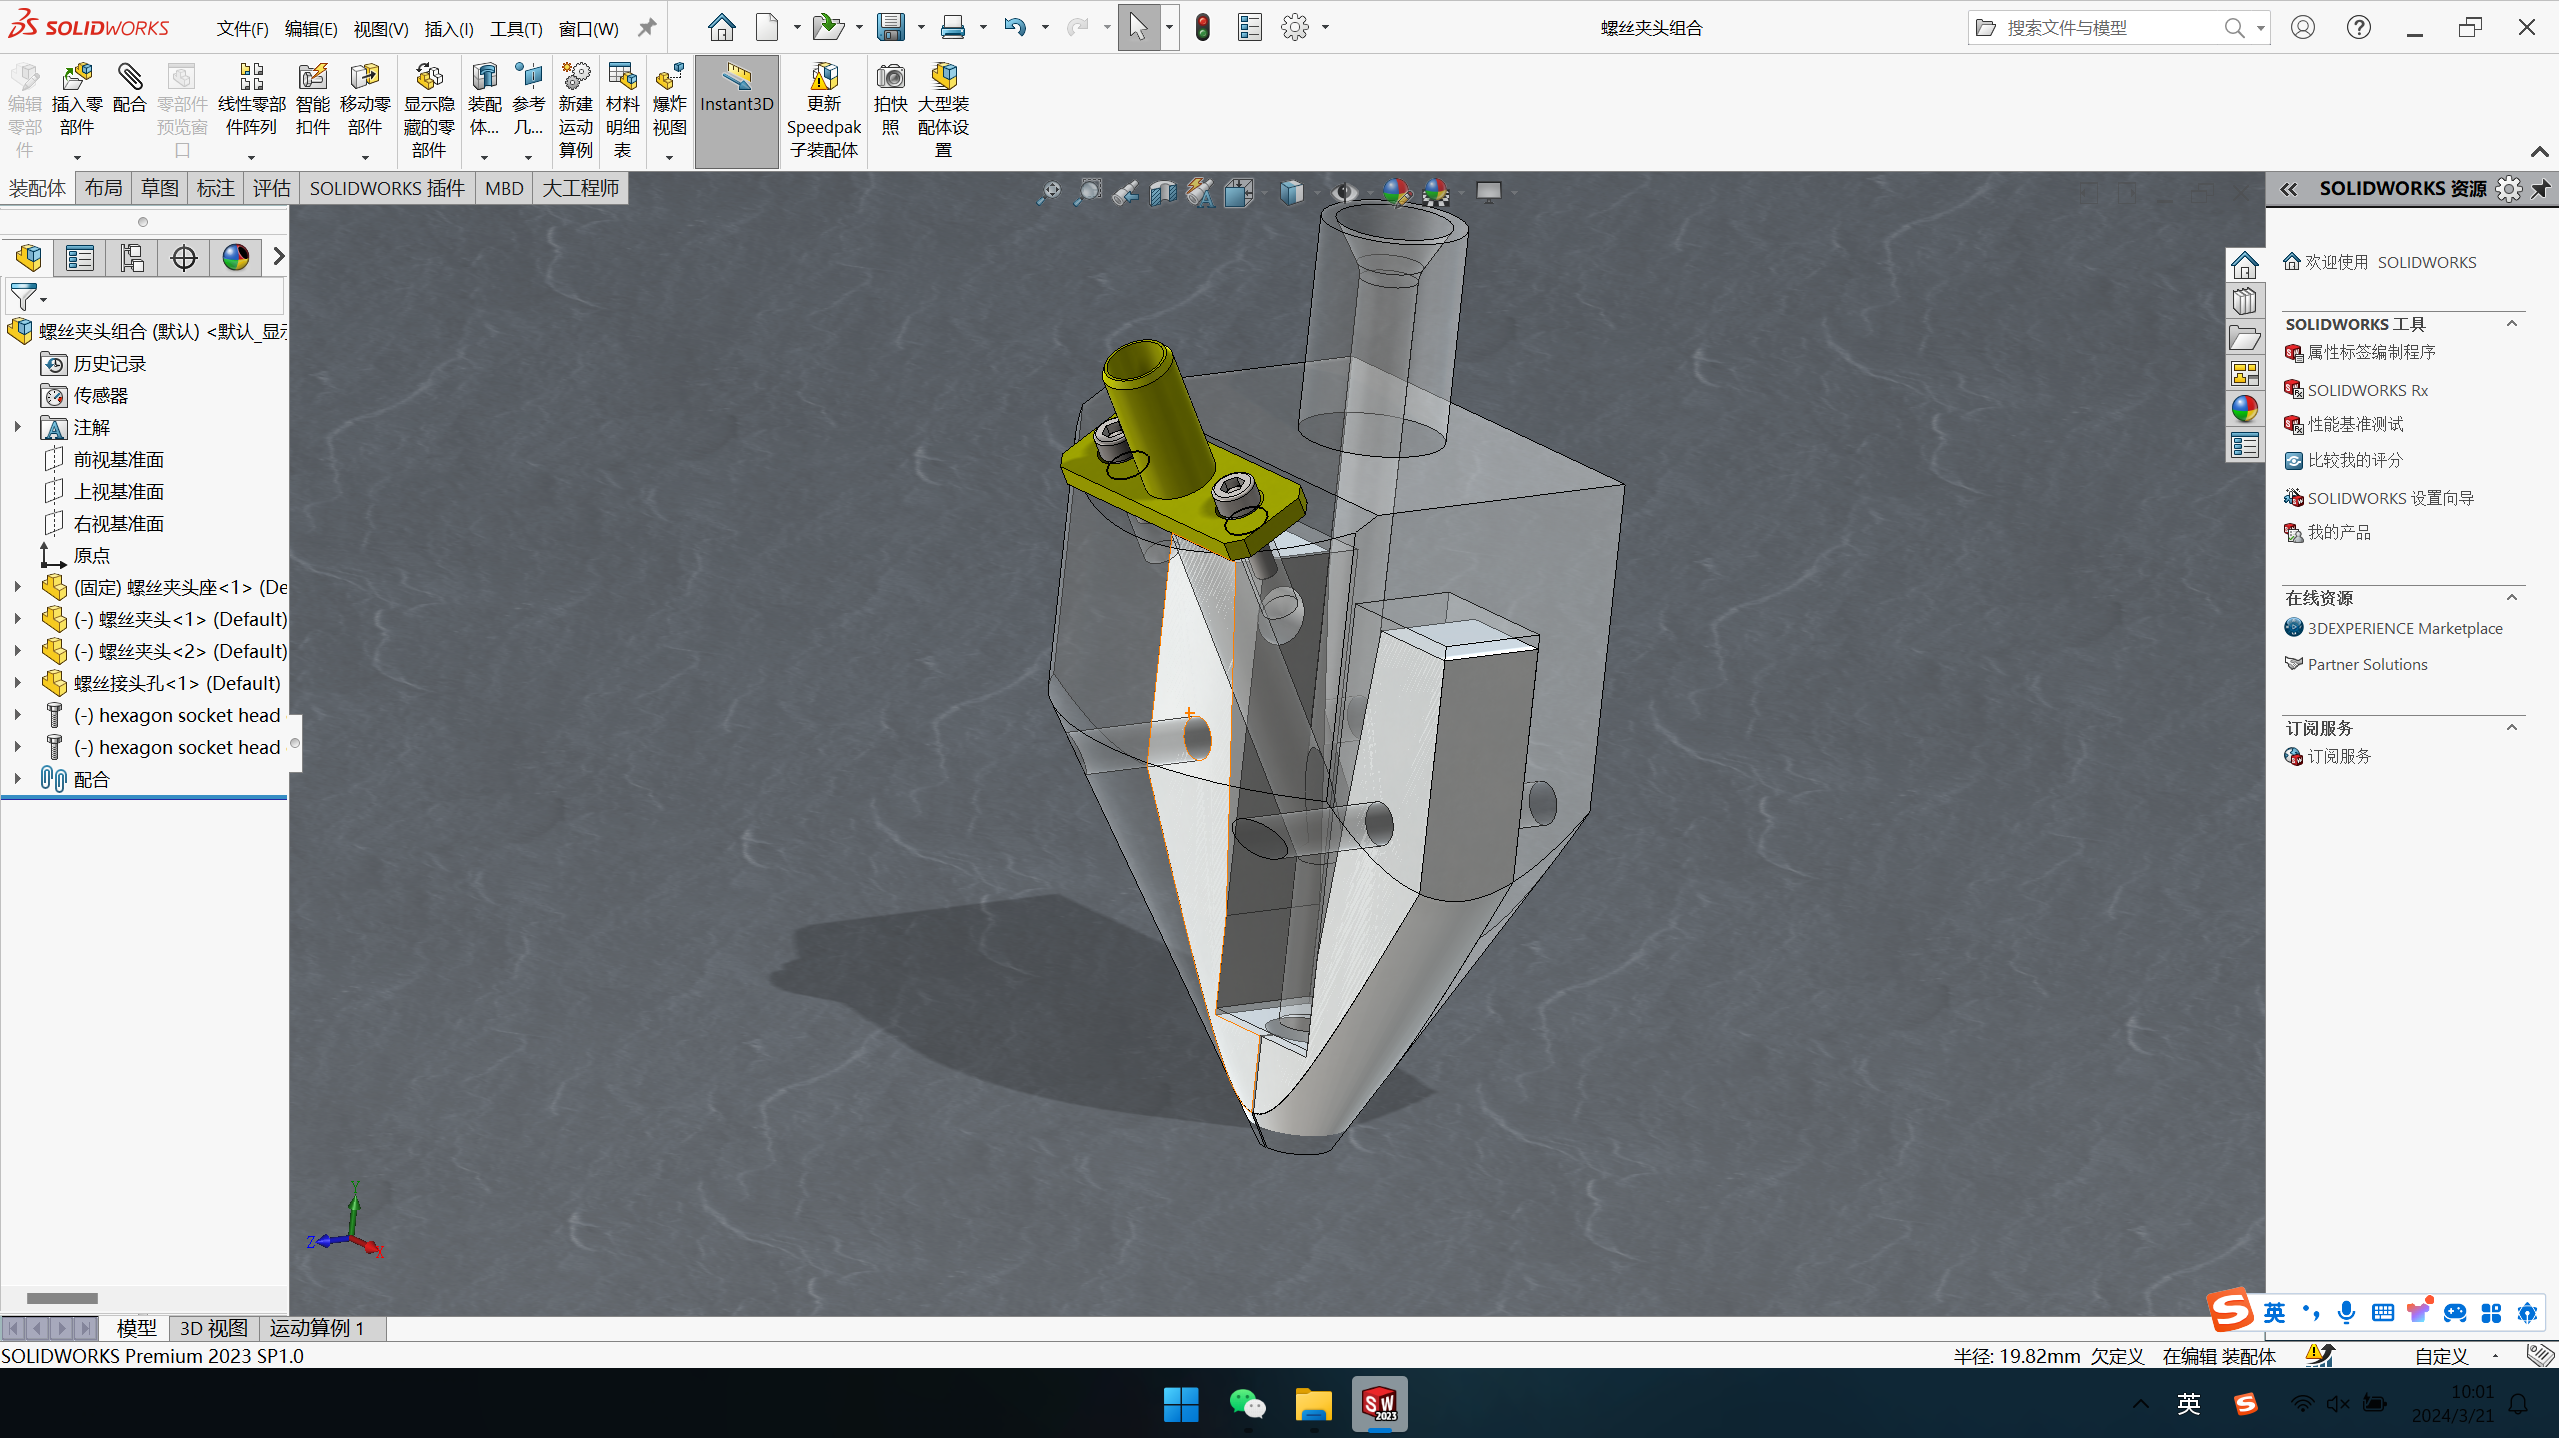Switch to the 草图 tab
The width and height of the screenshot is (2559, 1438).
[160, 188]
